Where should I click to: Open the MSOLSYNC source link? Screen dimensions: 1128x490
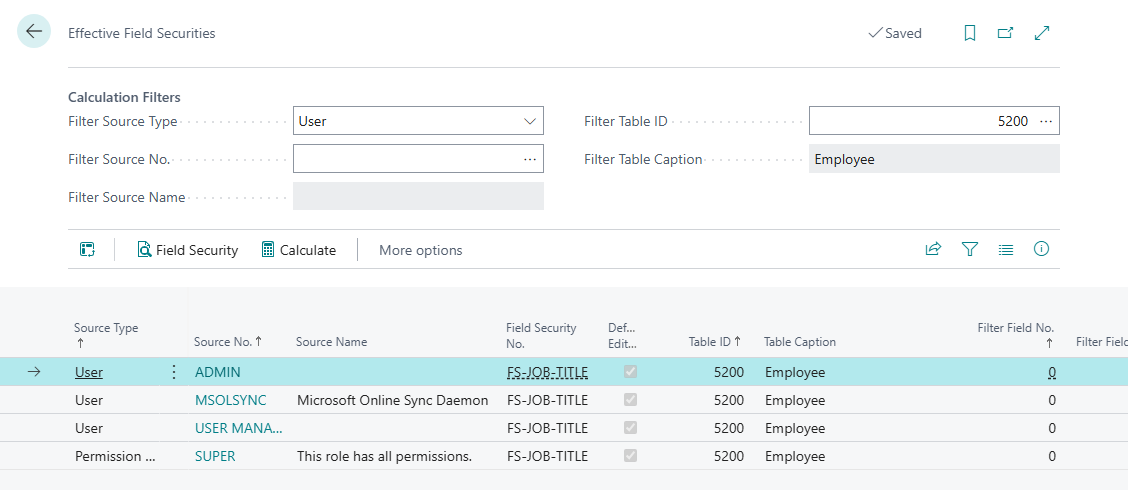pyautogui.click(x=230, y=400)
